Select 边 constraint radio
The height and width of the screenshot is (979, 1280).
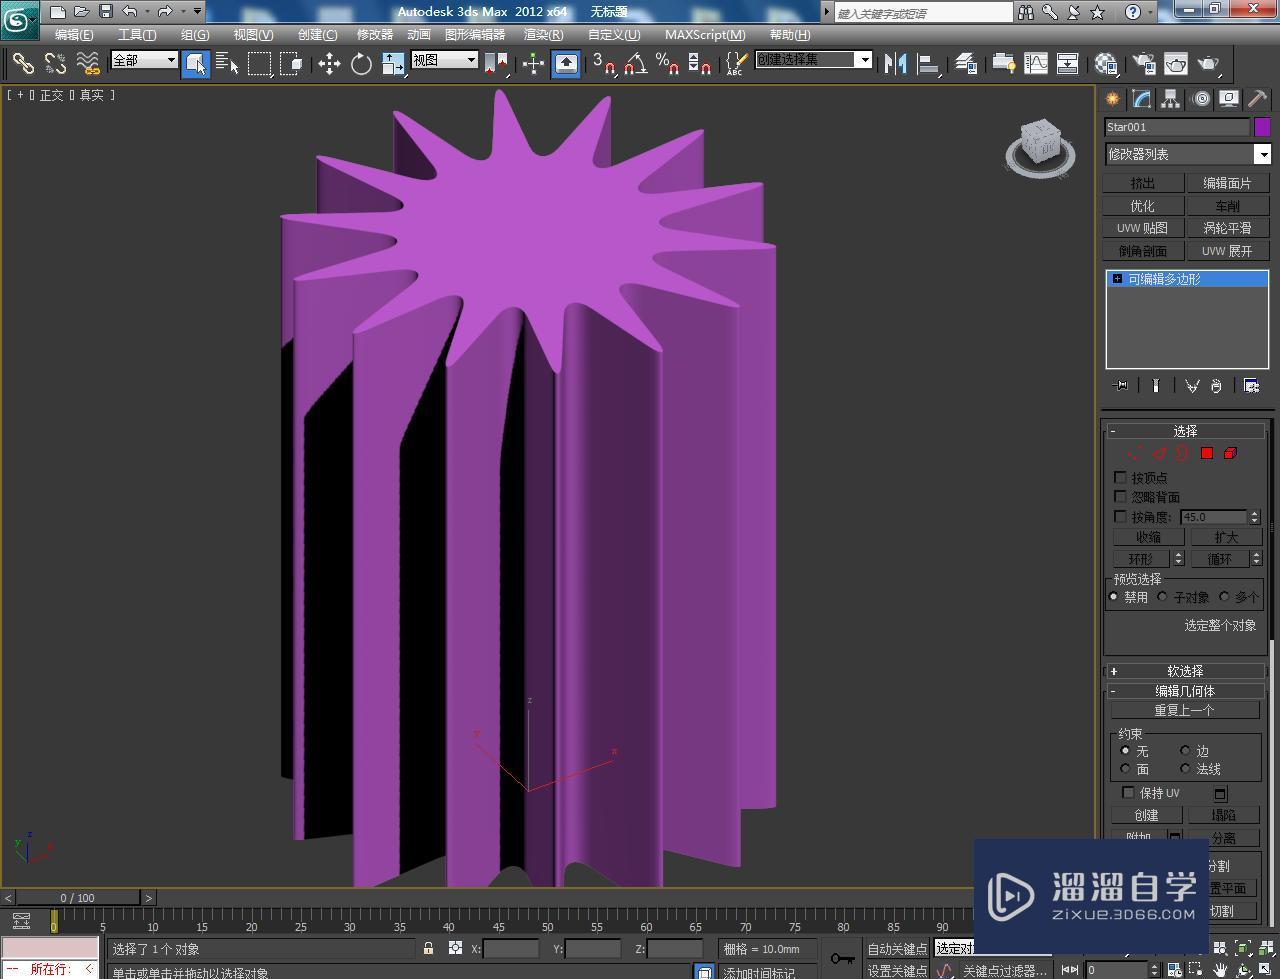(x=1185, y=751)
